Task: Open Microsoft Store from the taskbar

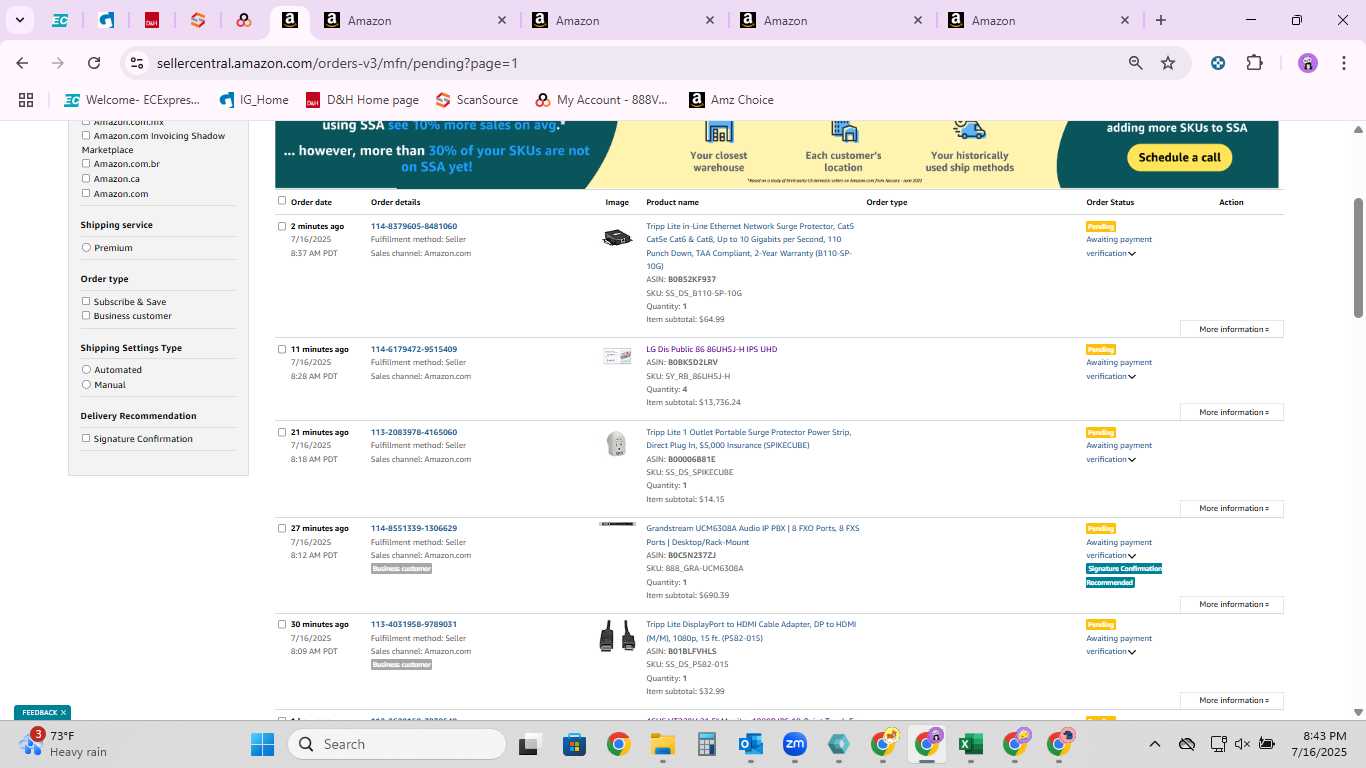Action: point(574,744)
